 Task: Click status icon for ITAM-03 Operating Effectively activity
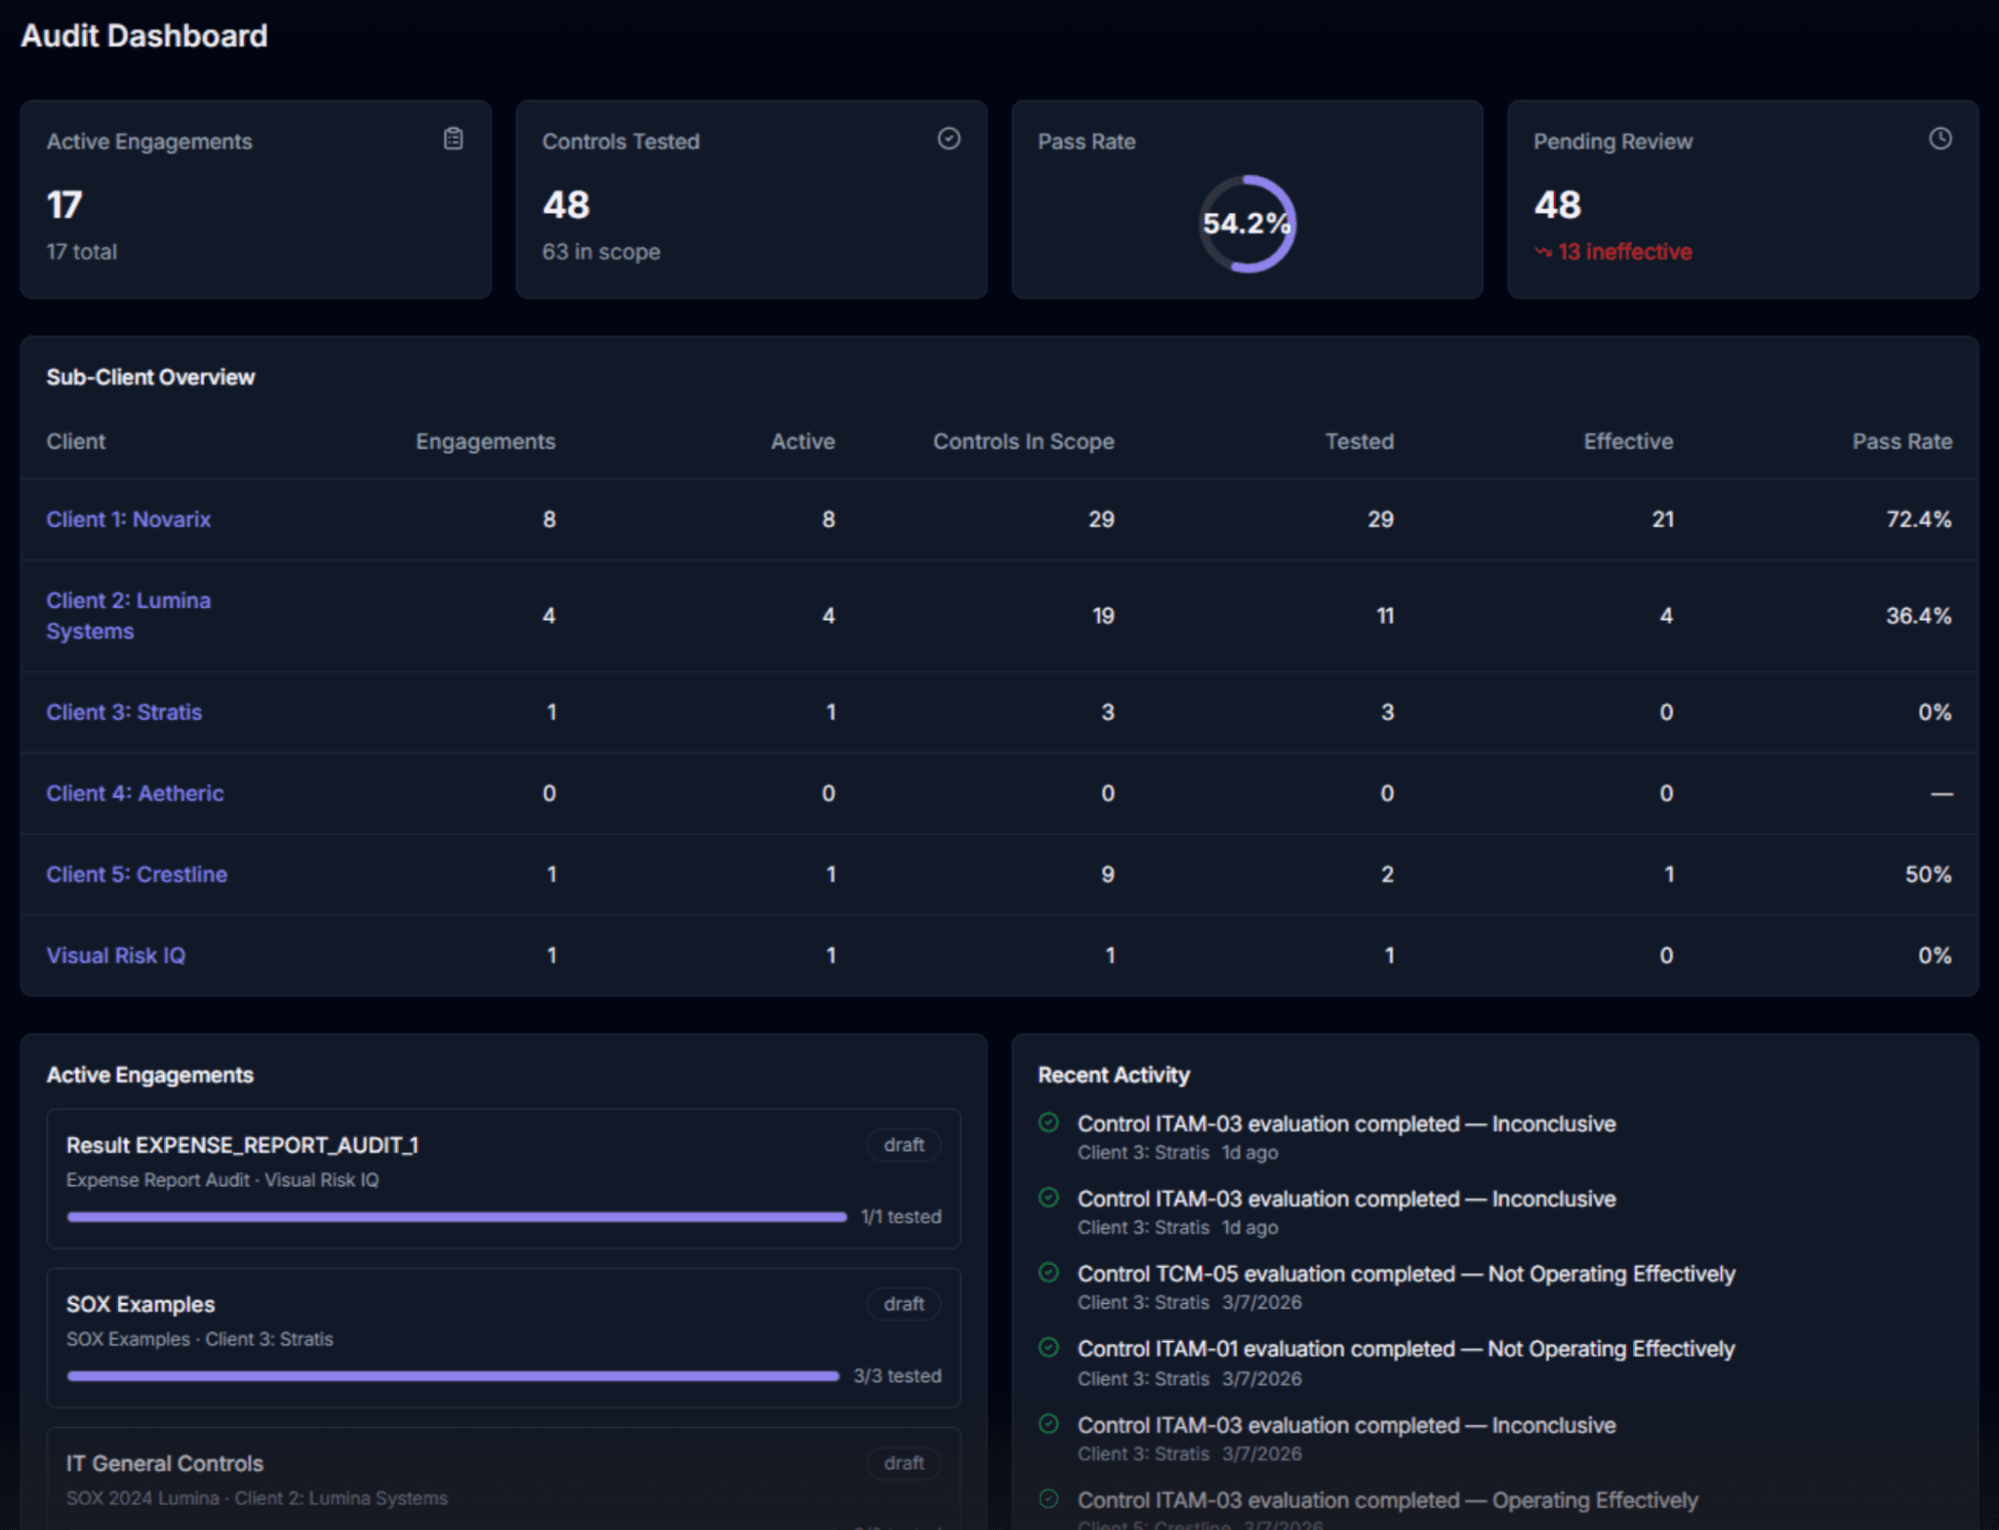point(1048,1498)
